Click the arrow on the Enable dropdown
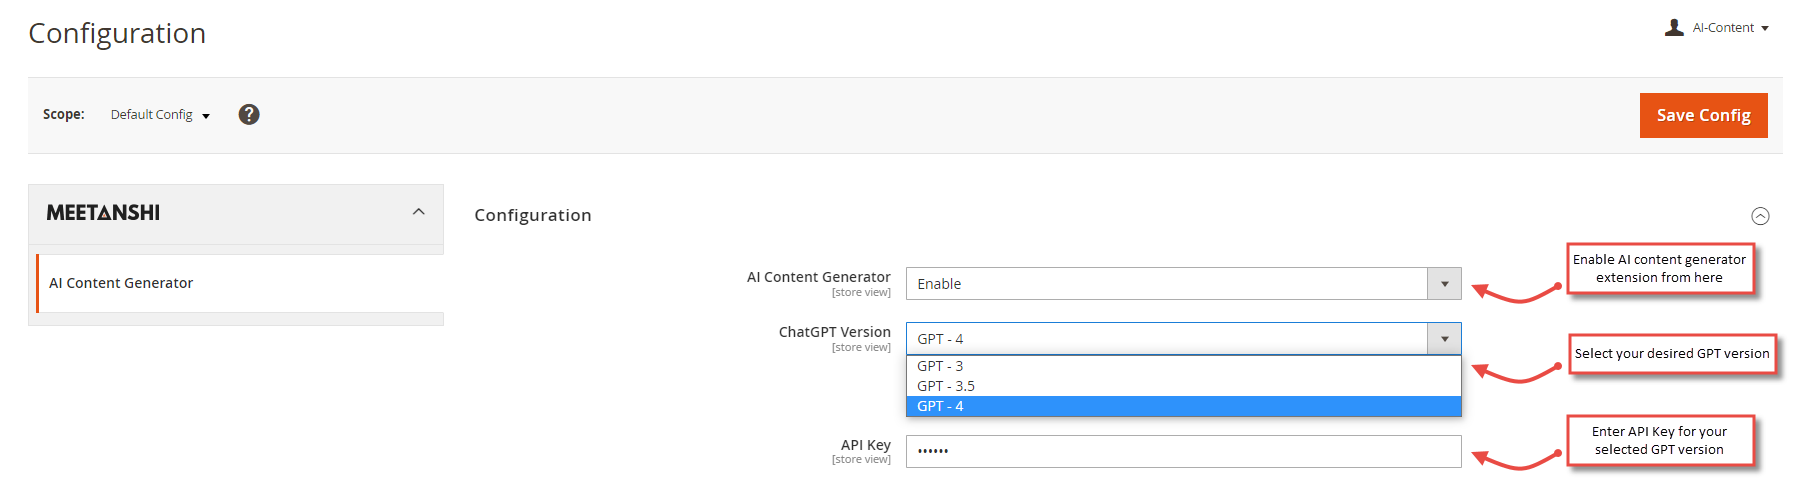The height and width of the screenshot is (487, 1808). [x=1444, y=284]
